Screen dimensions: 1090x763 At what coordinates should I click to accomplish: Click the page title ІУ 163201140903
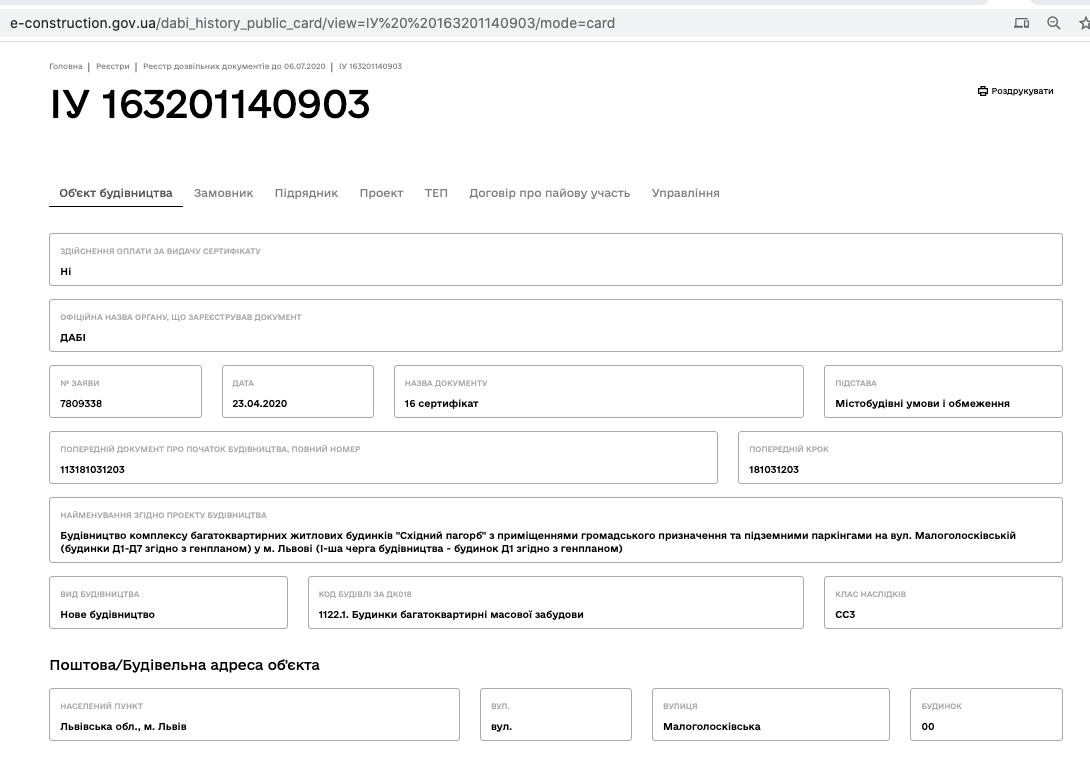[x=210, y=104]
